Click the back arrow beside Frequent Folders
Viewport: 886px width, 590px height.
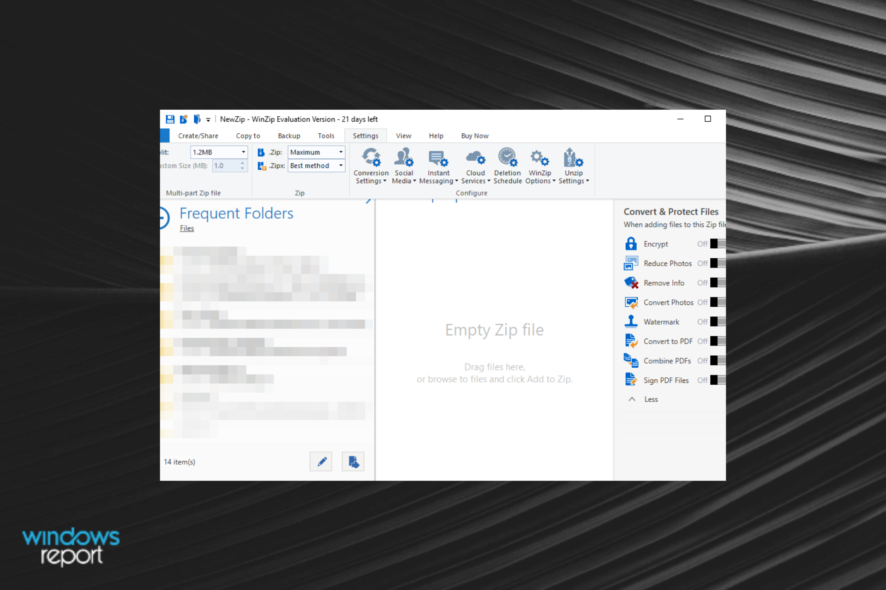pos(164,218)
